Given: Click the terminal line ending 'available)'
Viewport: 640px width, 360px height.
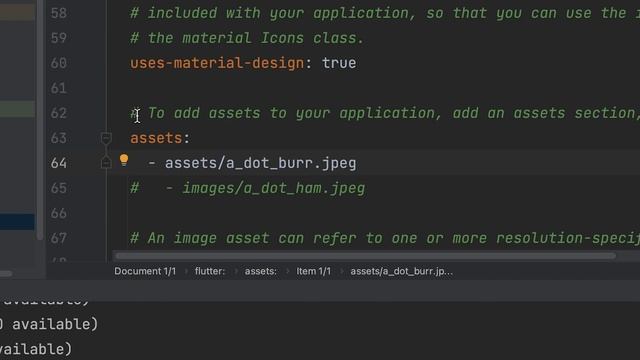Looking at the screenshot, I should pos(49,324).
